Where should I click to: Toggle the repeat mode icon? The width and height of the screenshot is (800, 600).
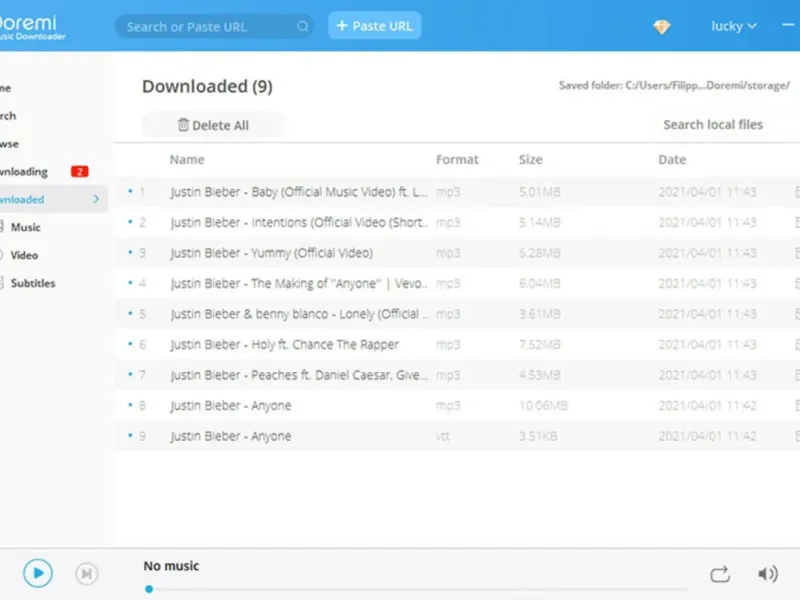click(720, 574)
